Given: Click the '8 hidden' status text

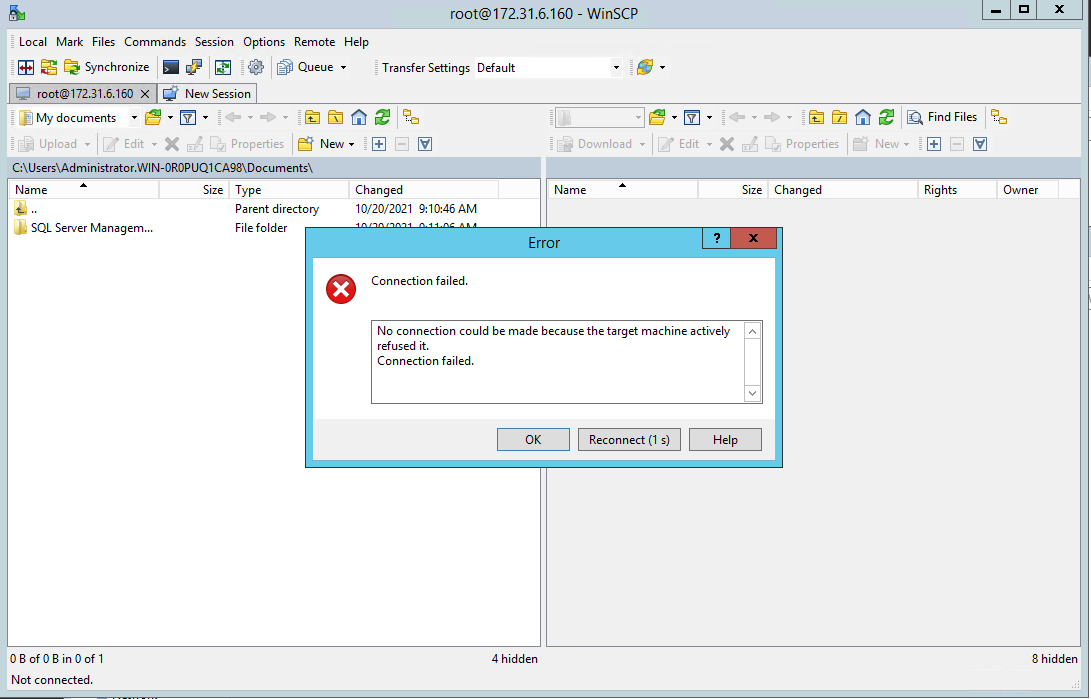Looking at the screenshot, I should [1054, 659].
